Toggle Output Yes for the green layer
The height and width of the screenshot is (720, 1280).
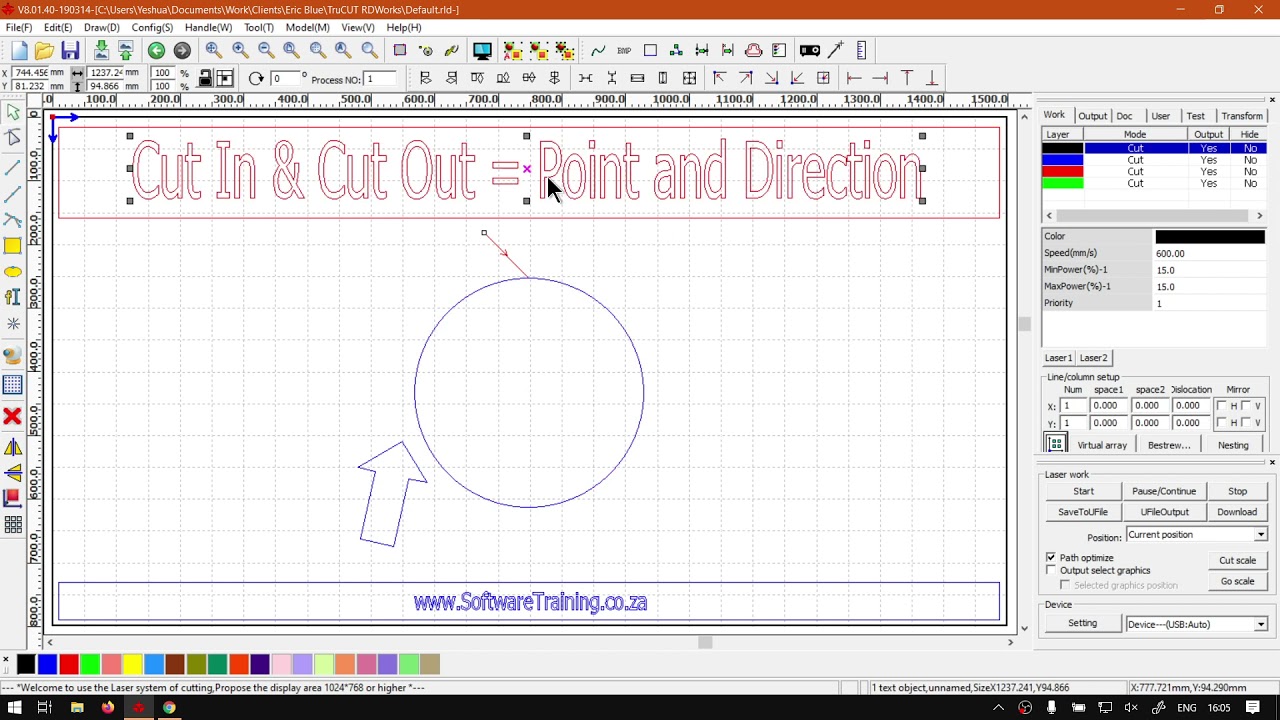[1209, 184]
